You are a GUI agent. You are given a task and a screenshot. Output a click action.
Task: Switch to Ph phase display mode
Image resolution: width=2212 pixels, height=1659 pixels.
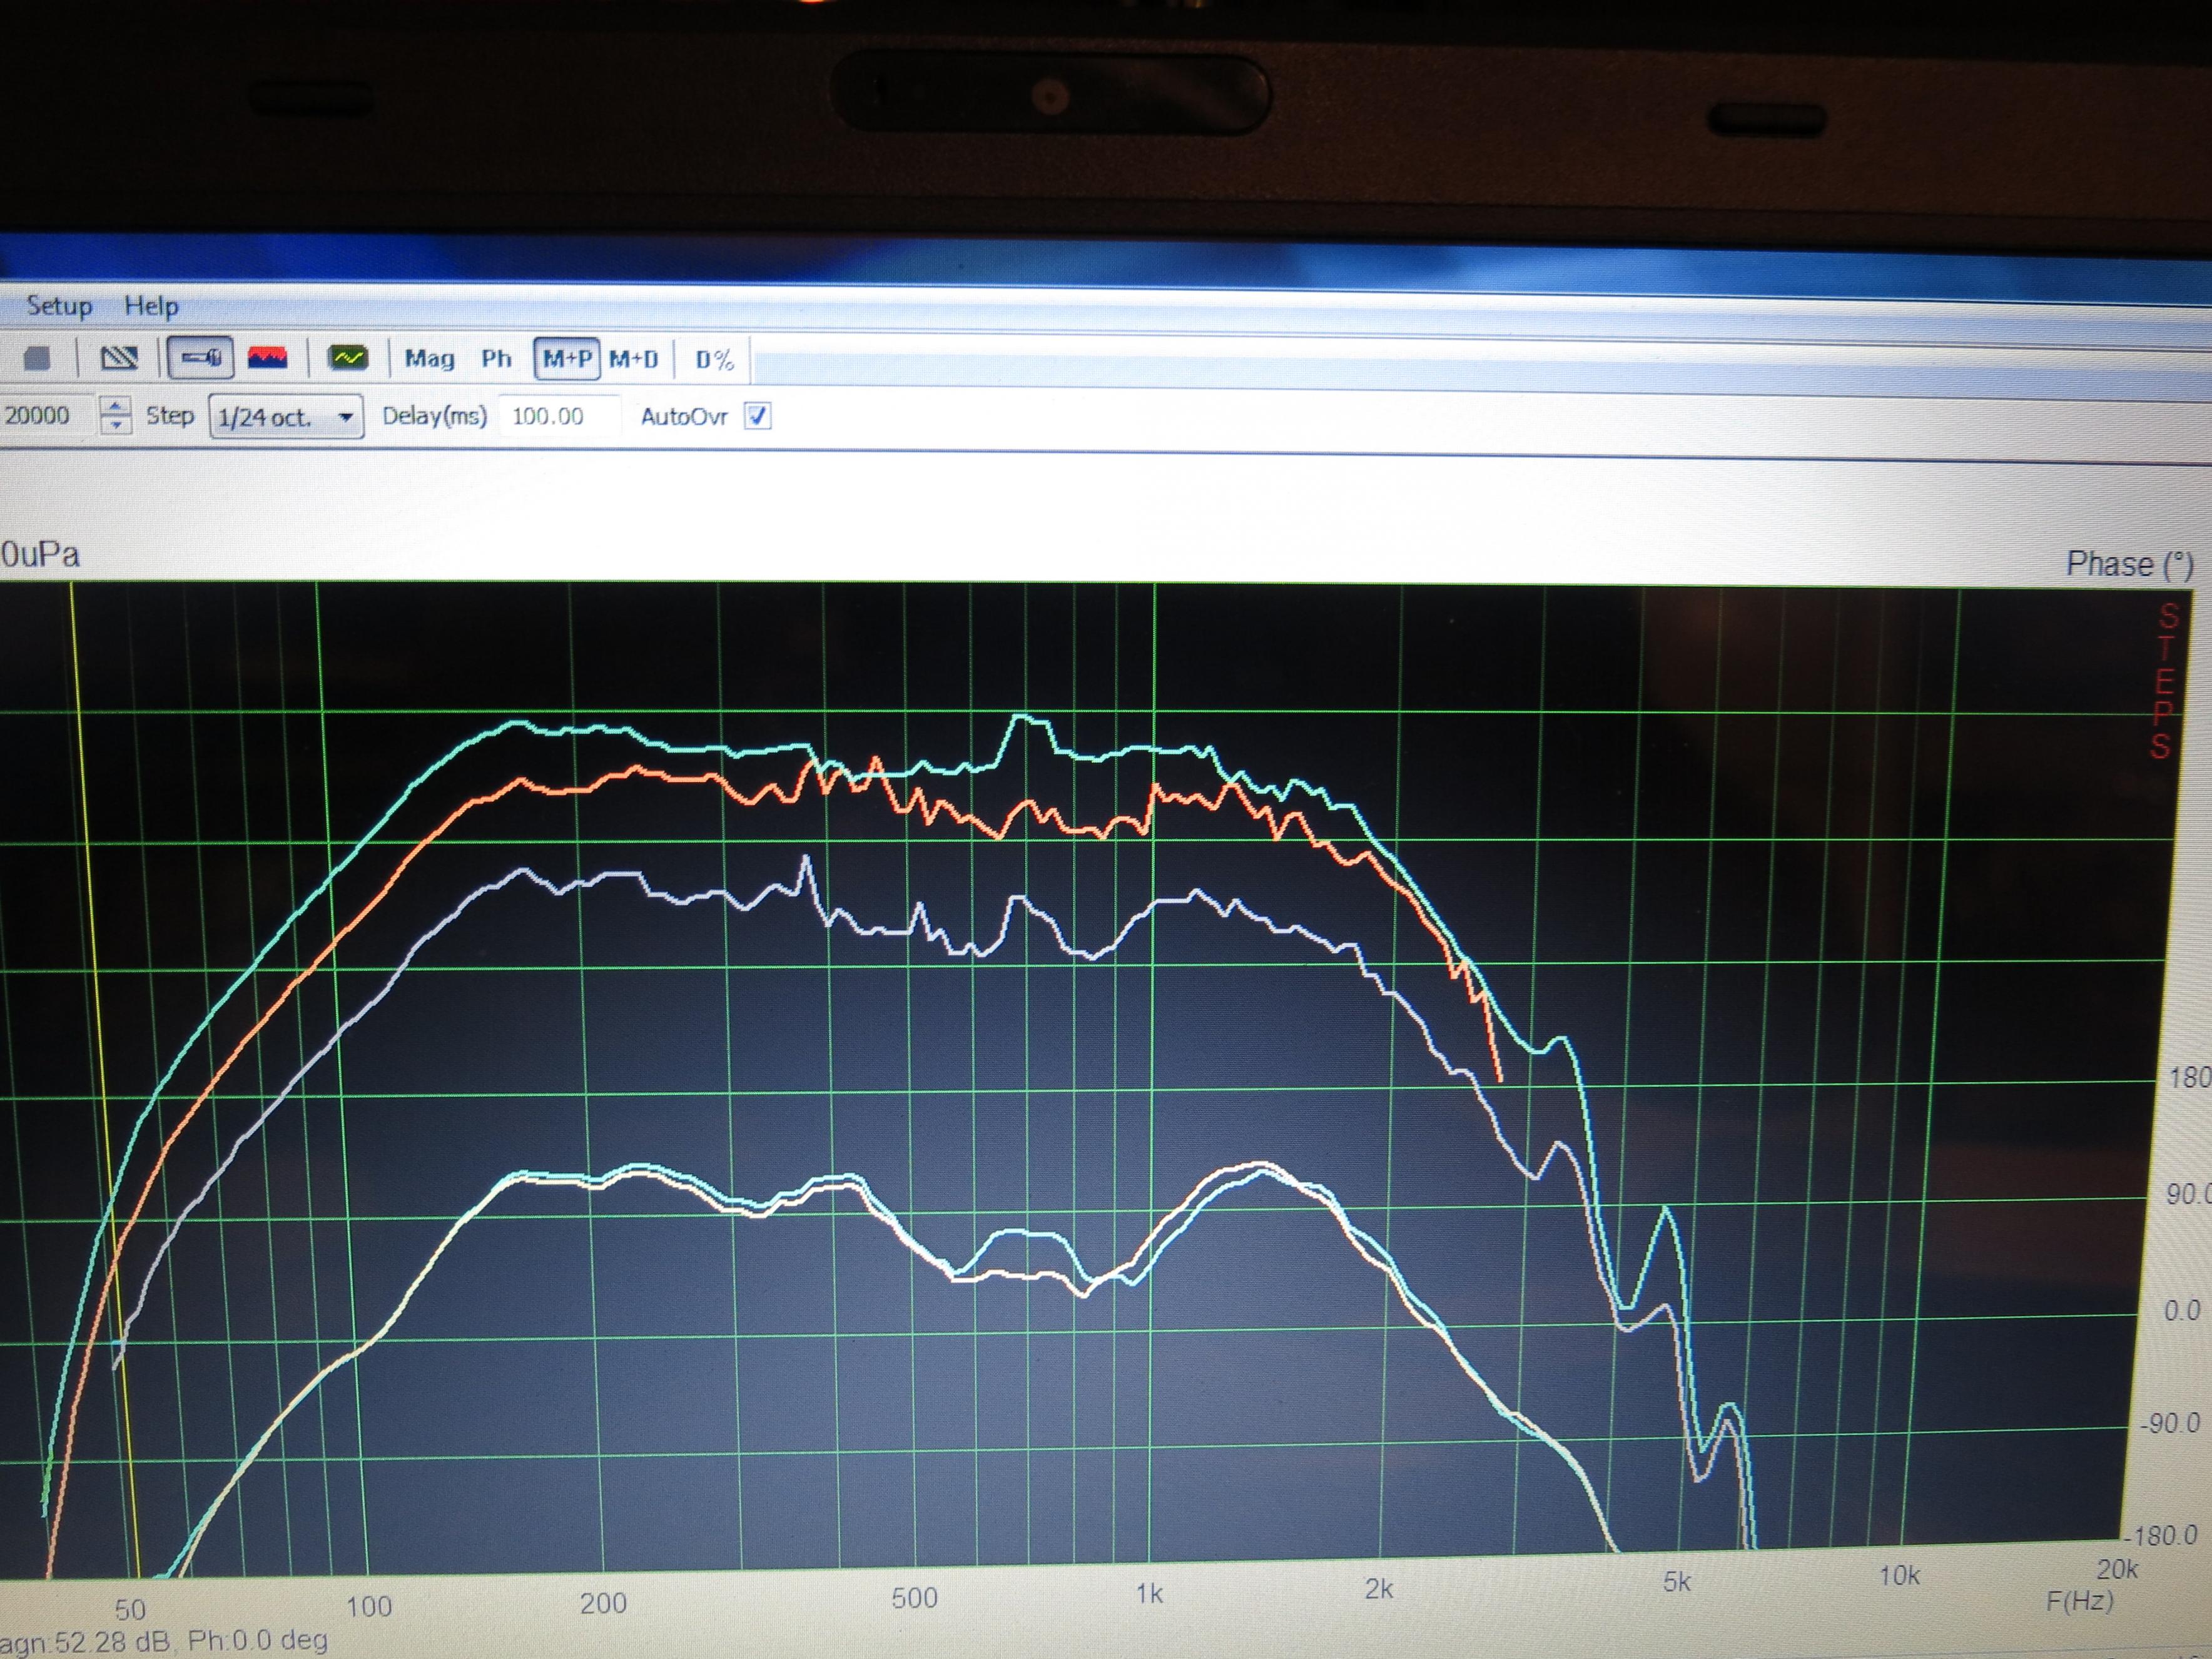pyautogui.click(x=496, y=358)
